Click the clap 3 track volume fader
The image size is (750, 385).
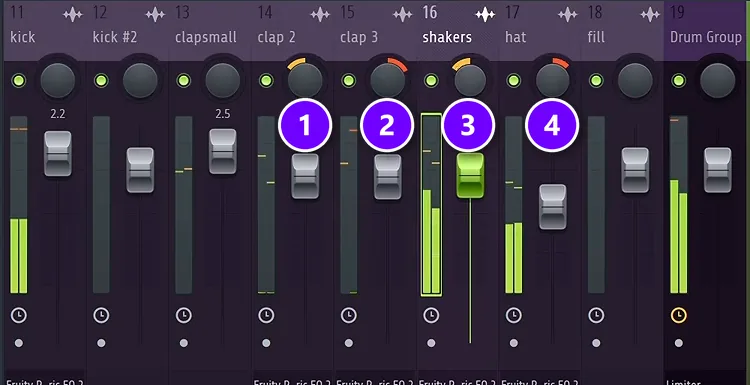(x=388, y=176)
